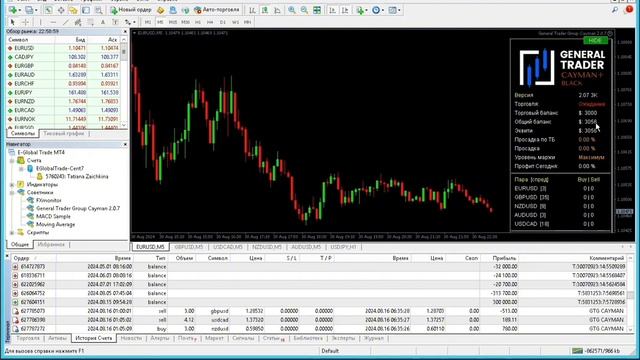This screenshot has width=640, height=360.
Task: Open the Тиковый график tab
Action: pos(63,133)
